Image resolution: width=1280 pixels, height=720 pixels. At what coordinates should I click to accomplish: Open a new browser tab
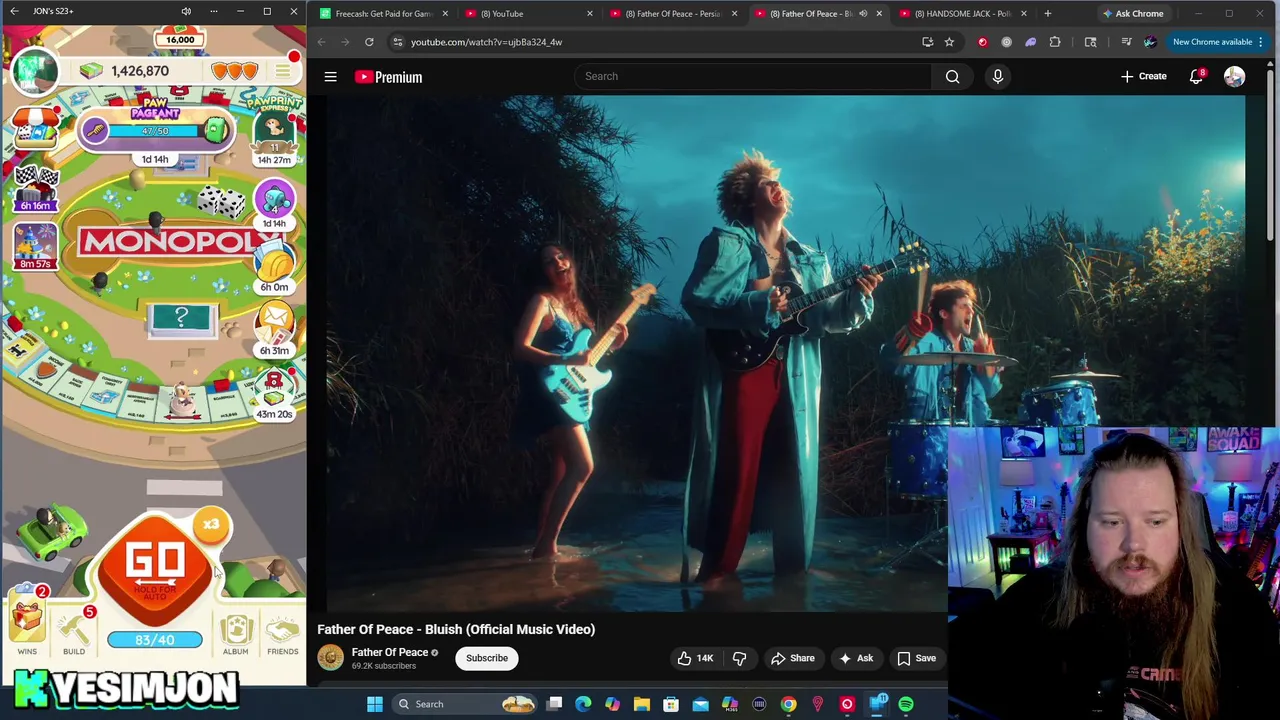(x=1047, y=14)
